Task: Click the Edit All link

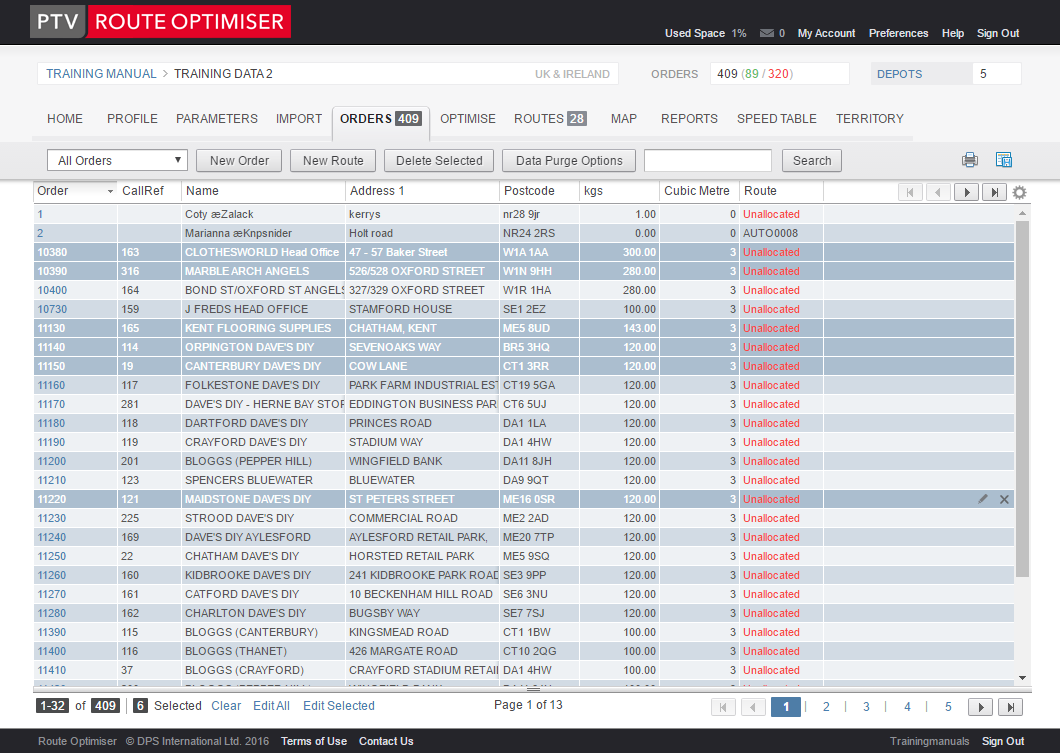Action: (x=271, y=706)
